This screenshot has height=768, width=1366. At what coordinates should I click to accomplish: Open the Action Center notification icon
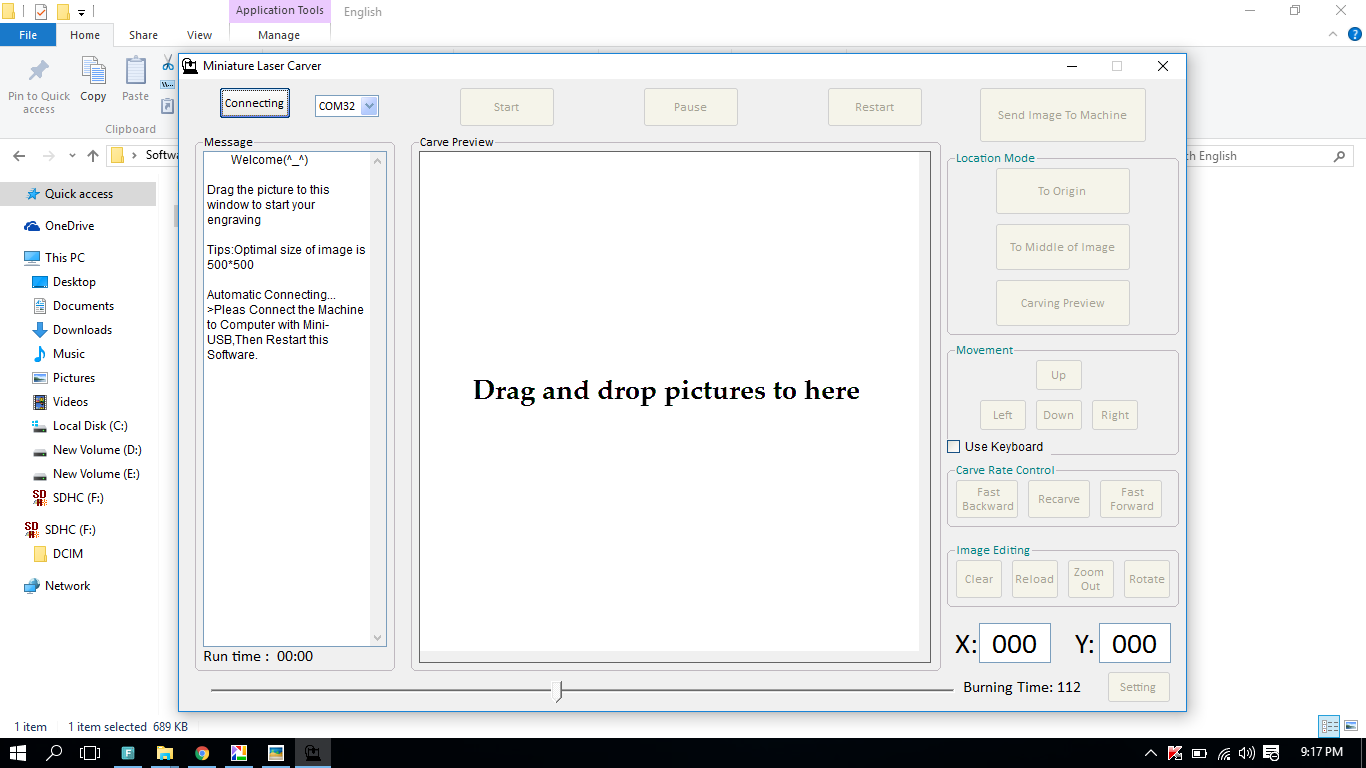point(1272,753)
